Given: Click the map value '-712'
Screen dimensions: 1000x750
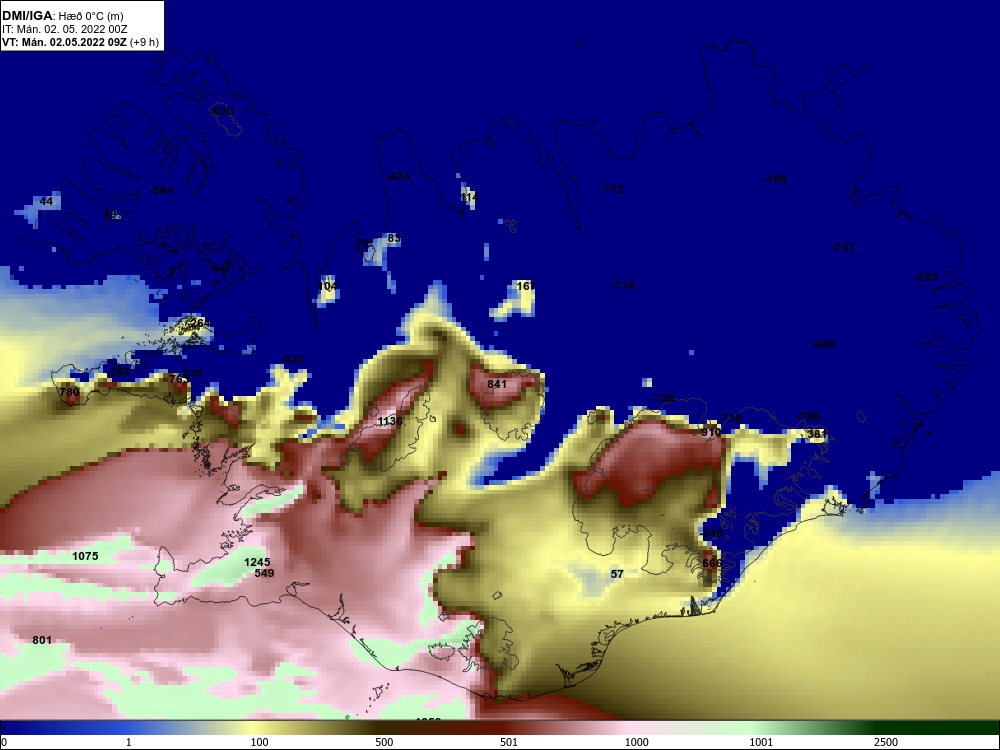Looking at the screenshot, I should [612, 189].
